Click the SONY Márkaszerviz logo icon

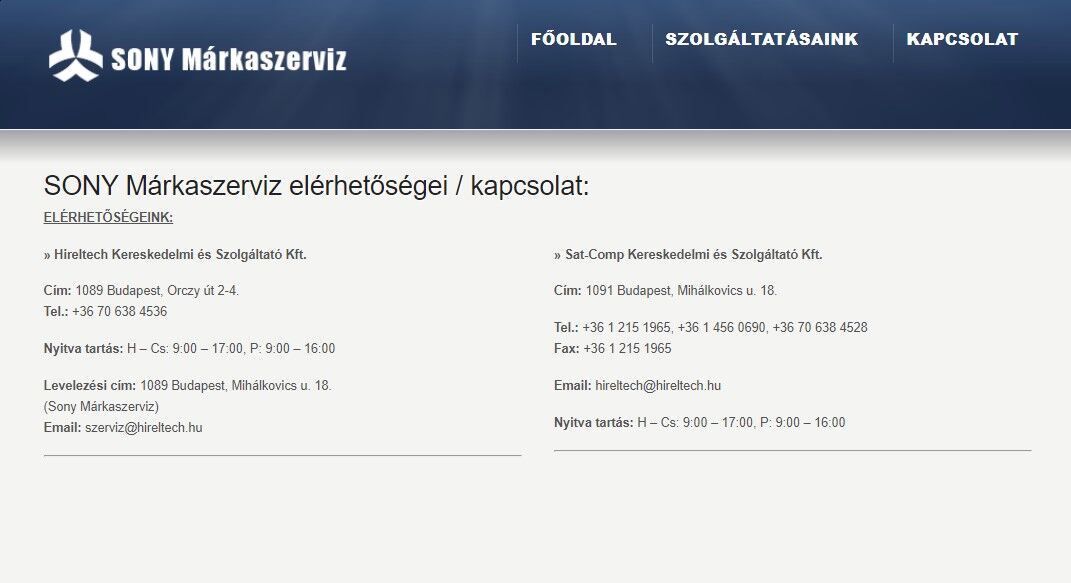[76, 55]
